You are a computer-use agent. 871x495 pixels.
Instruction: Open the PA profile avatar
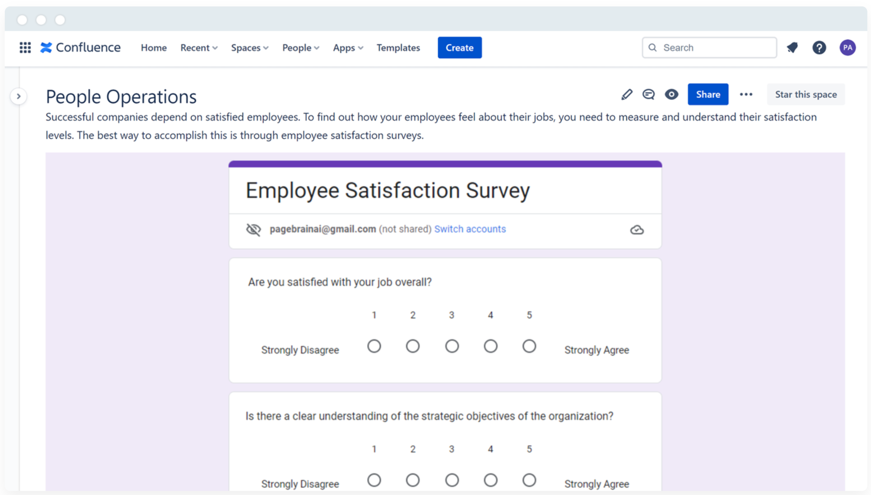[x=847, y=47]
